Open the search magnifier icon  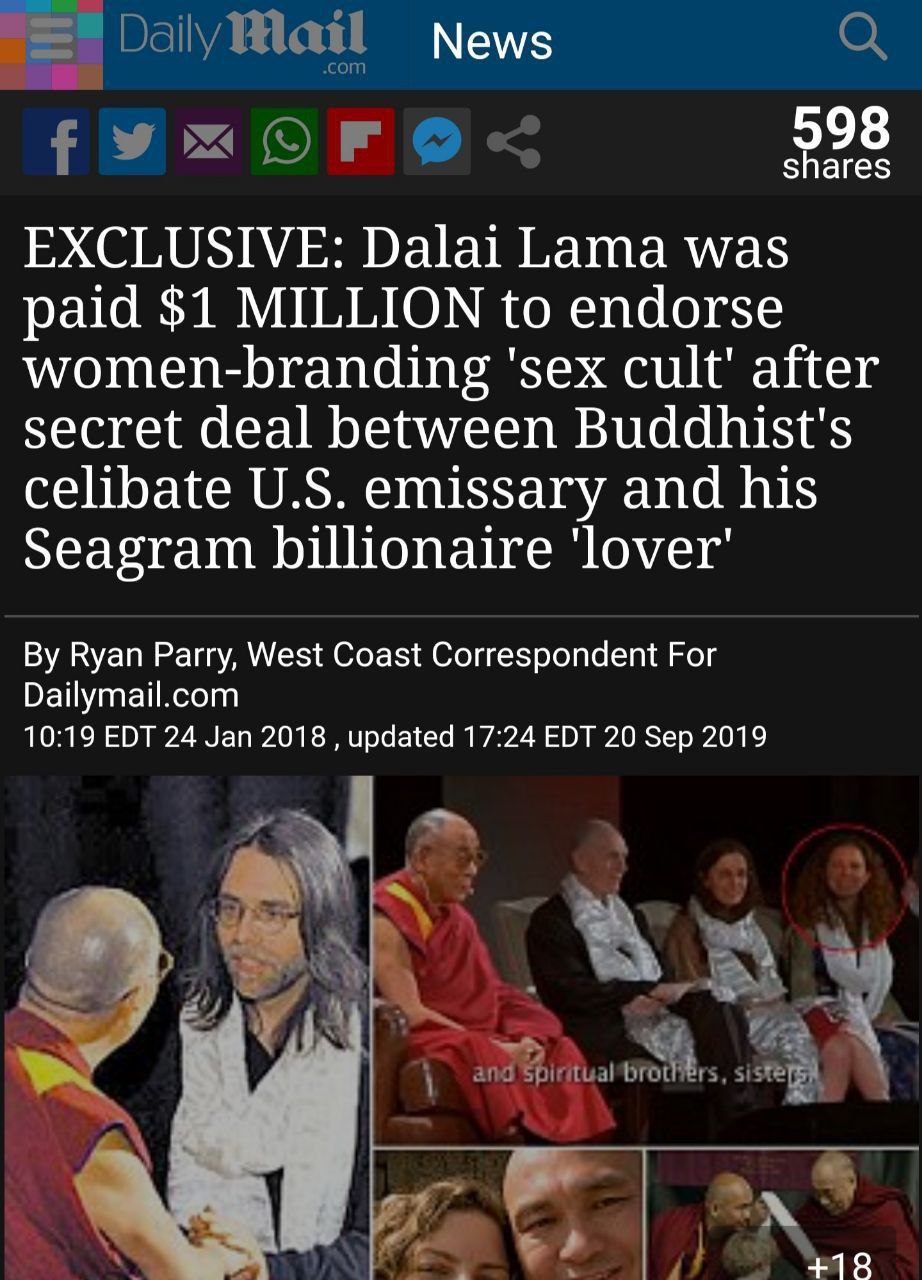[862, 38]
